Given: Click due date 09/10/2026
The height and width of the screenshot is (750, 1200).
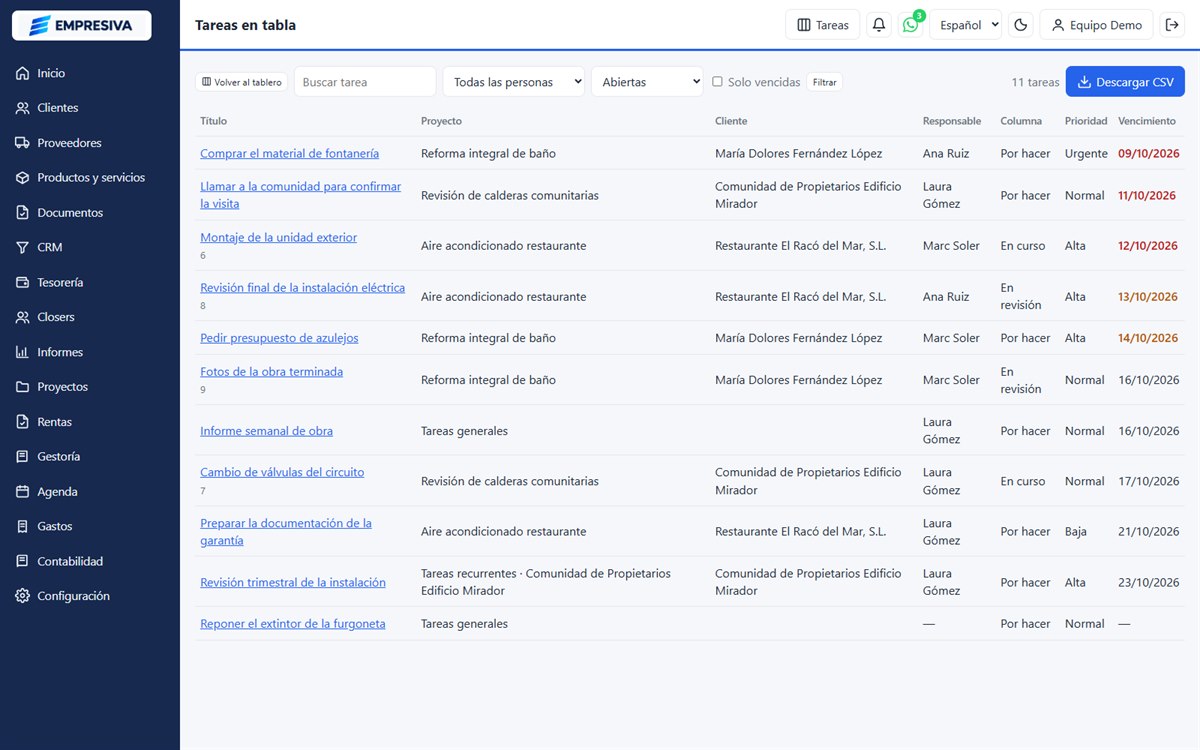Looking at the screenshot, I should [x=1149, y=154].
